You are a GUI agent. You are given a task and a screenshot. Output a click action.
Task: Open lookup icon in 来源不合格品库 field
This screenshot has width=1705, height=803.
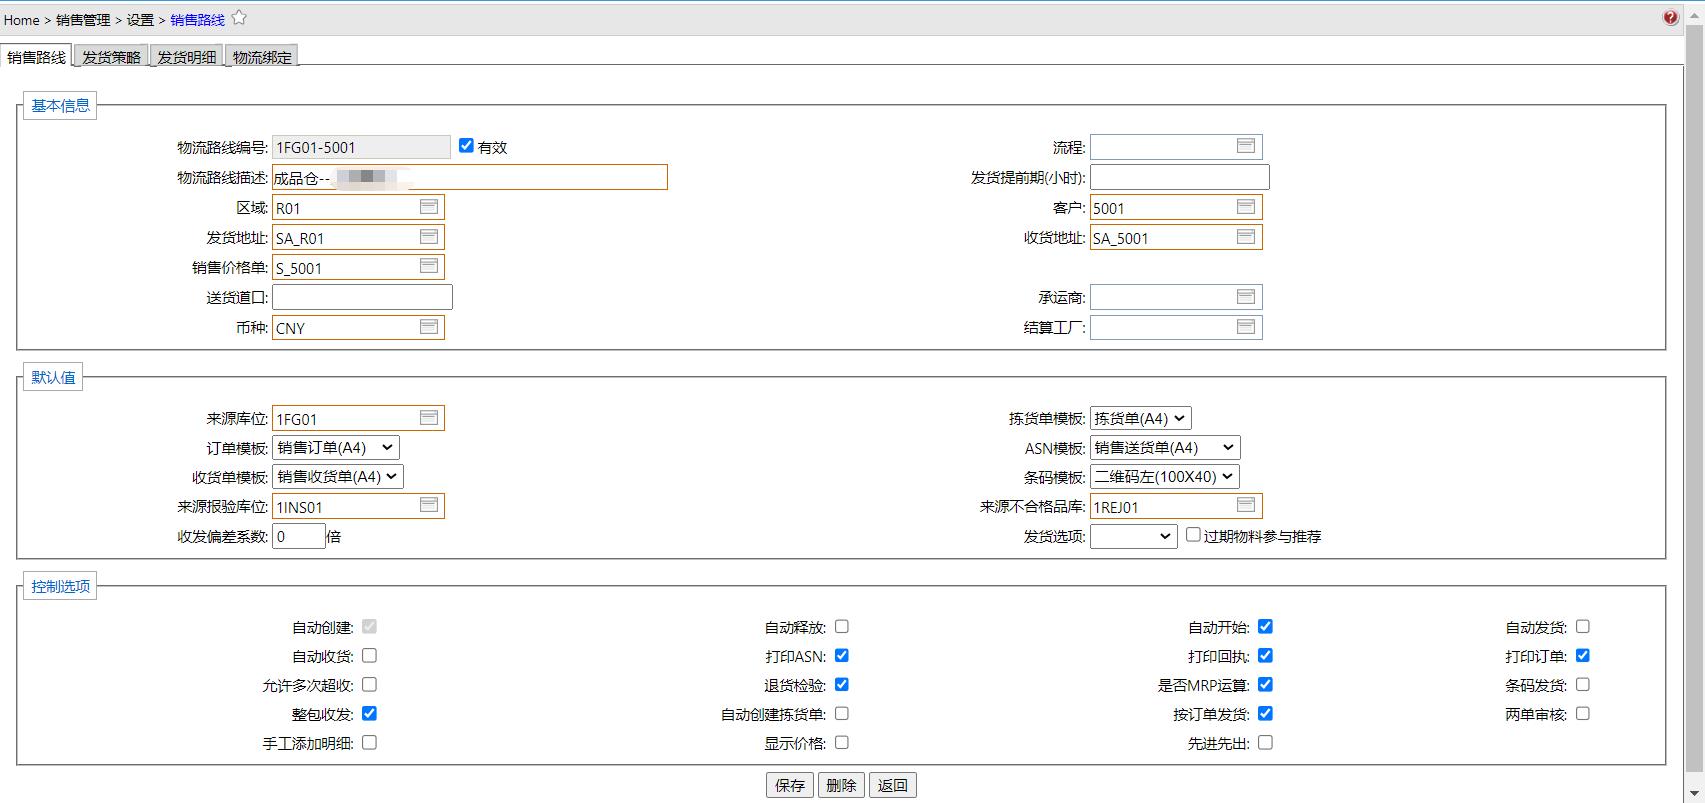point(1246,506)
